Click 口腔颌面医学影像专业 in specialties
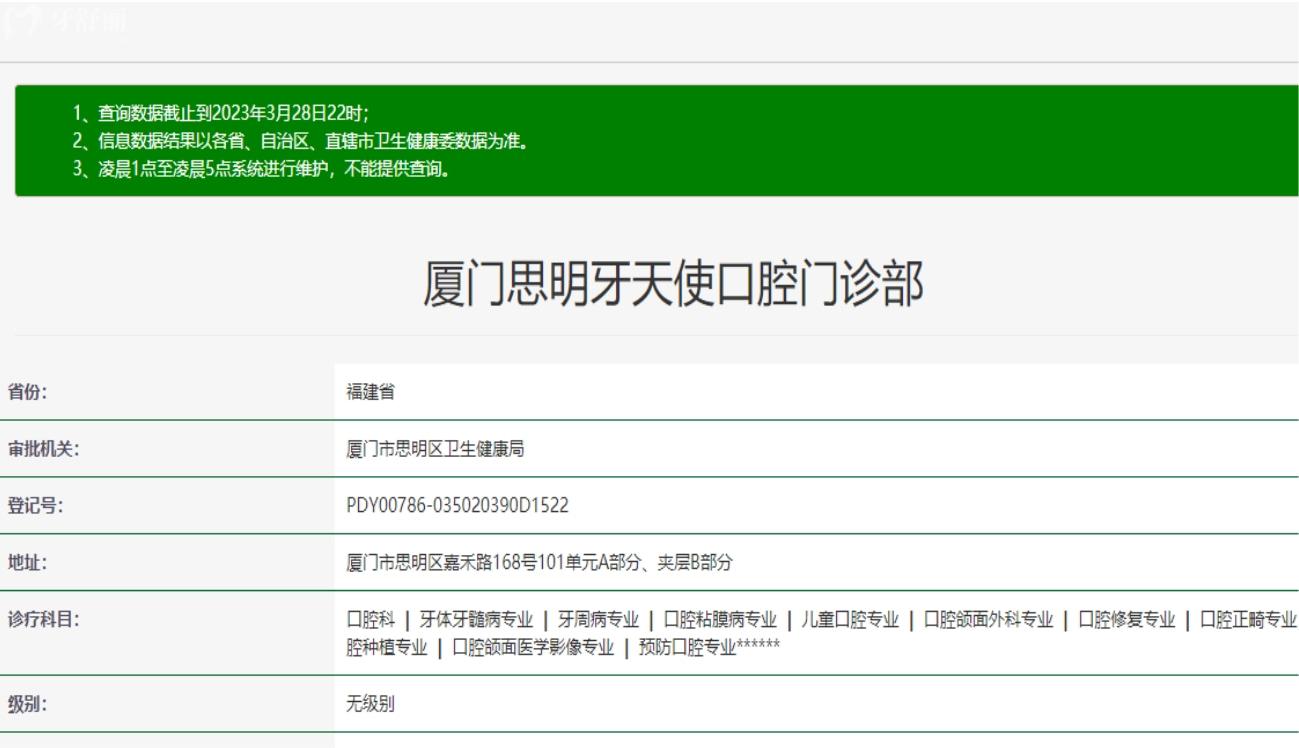Screen dimensions: 1299x748 click(533, 647)
